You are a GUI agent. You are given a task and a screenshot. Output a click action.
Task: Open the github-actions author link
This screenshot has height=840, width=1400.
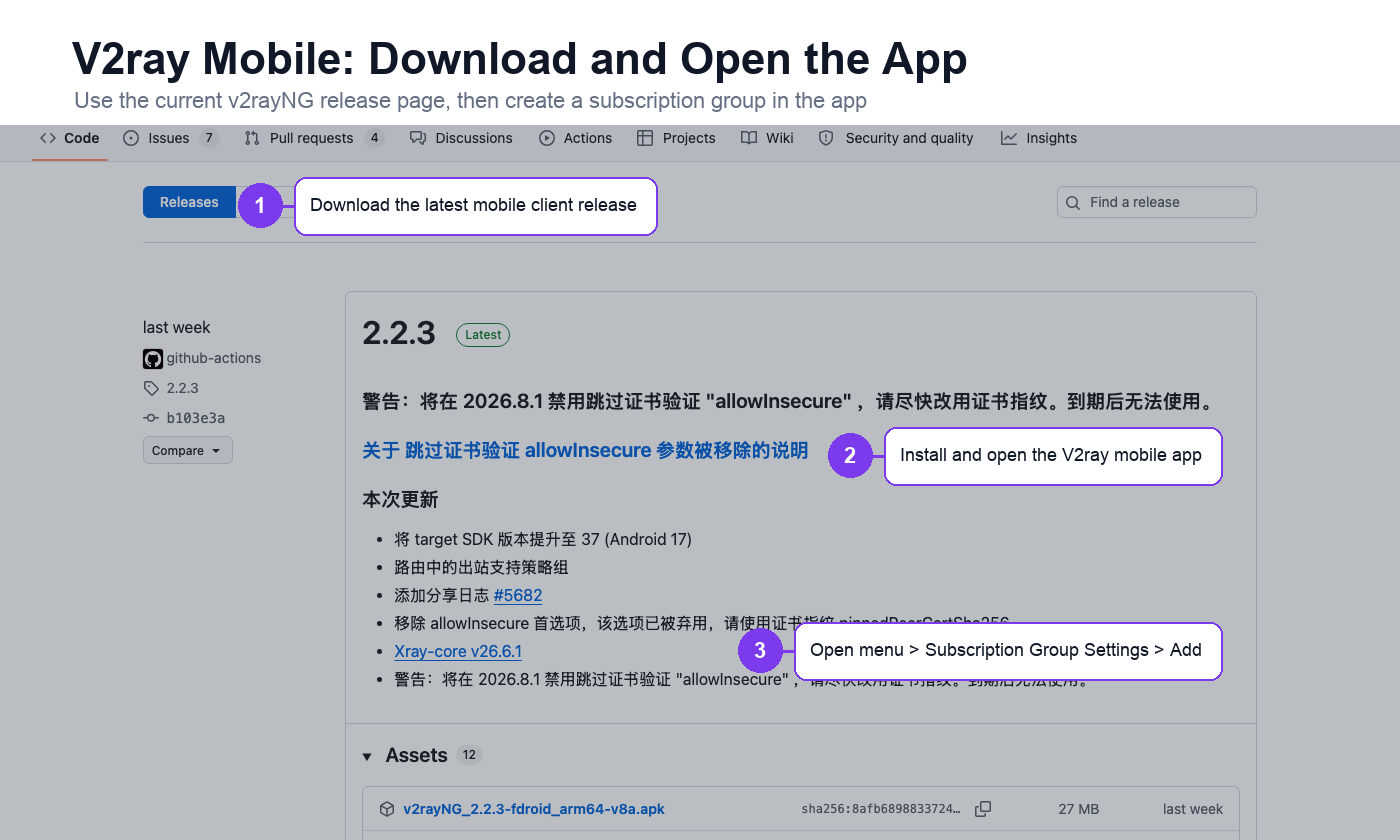214,358
